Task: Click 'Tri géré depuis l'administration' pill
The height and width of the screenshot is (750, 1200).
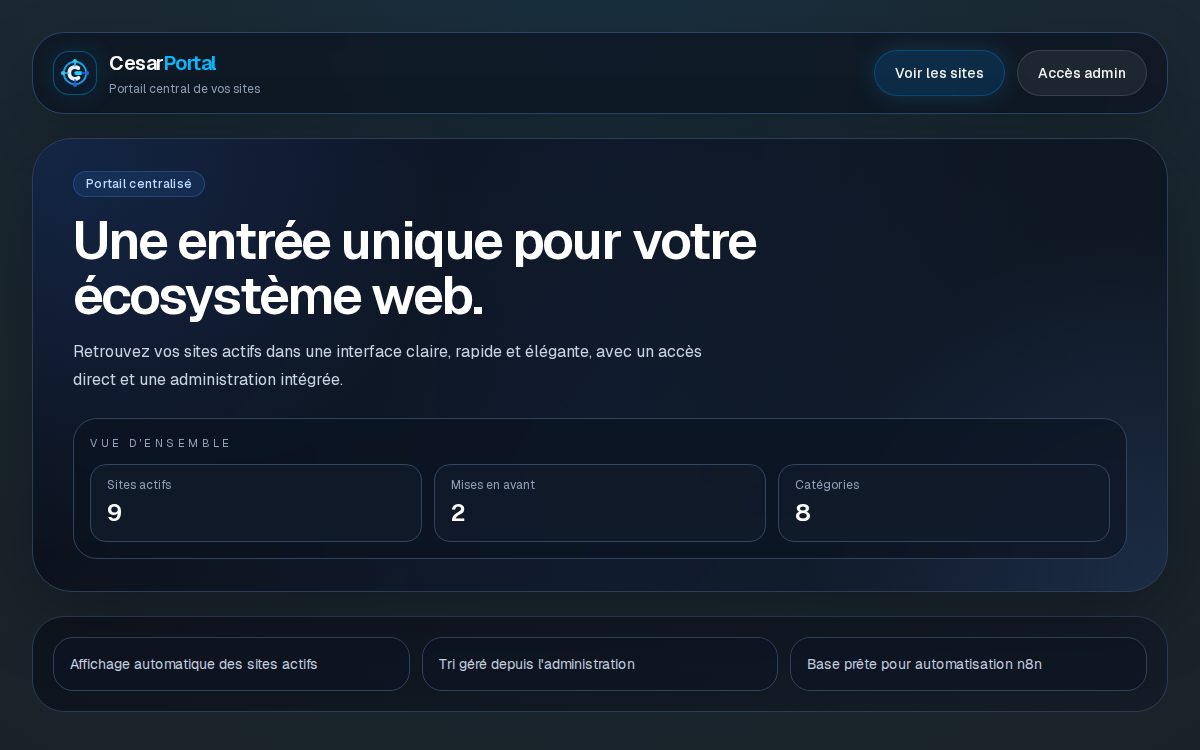Action: (600, 664)
